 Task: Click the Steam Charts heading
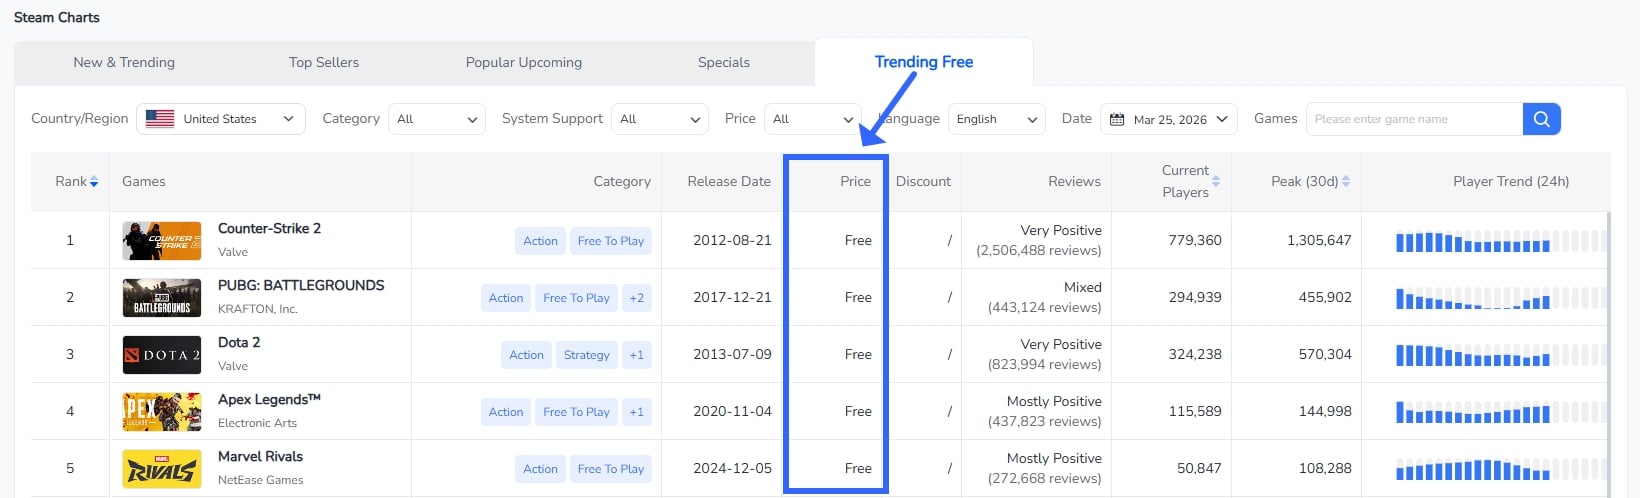pos(57,17)
